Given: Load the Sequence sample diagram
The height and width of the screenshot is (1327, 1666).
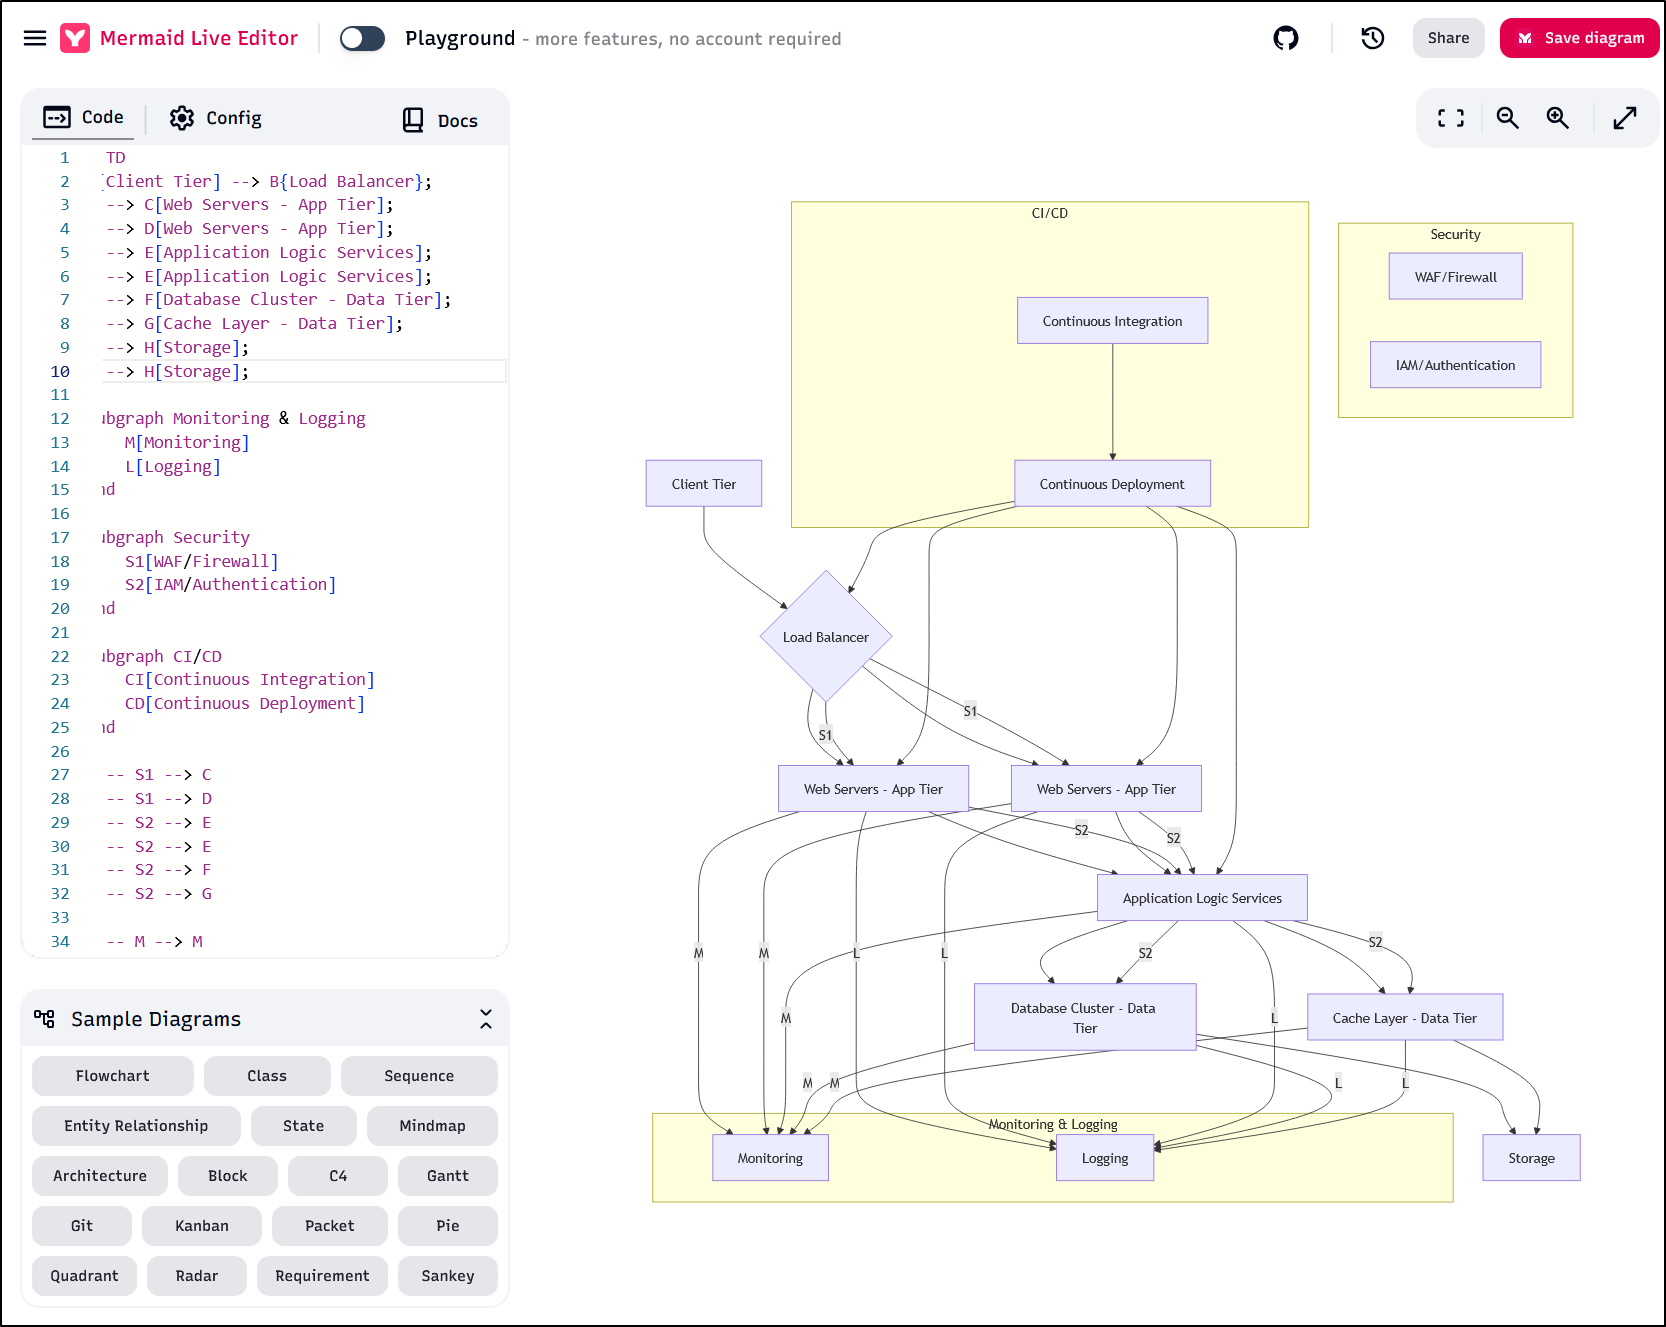Looking at the screenshot, I should [419, 1076].
